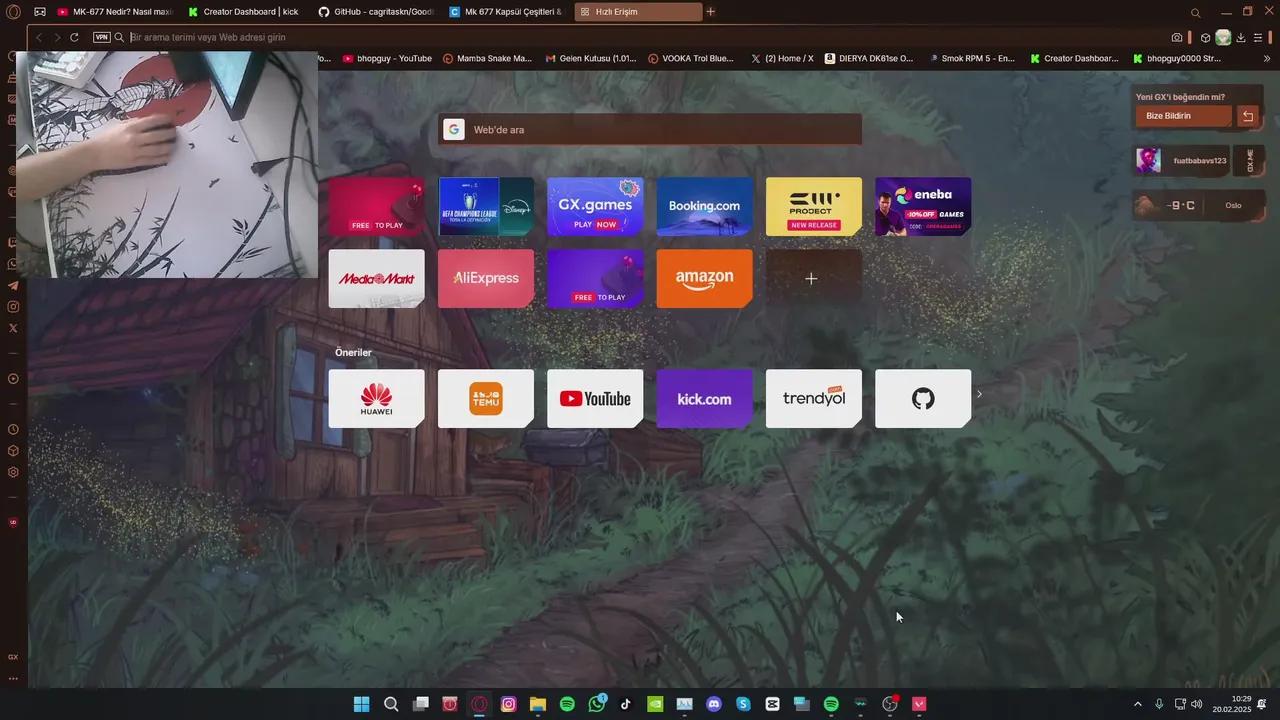Go back with the back arrow
The image size is (1280, 720).
coord(39,37)
